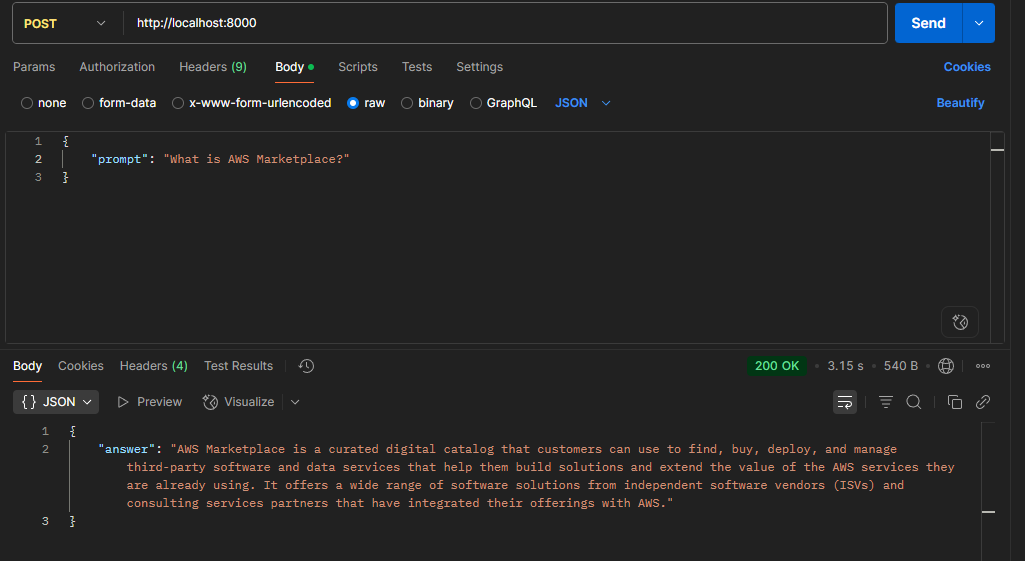This screenshot has width=1025, height=561.
Task: Open the response Cookies tab
Action: pyautogui.click(x=80, y=366)
